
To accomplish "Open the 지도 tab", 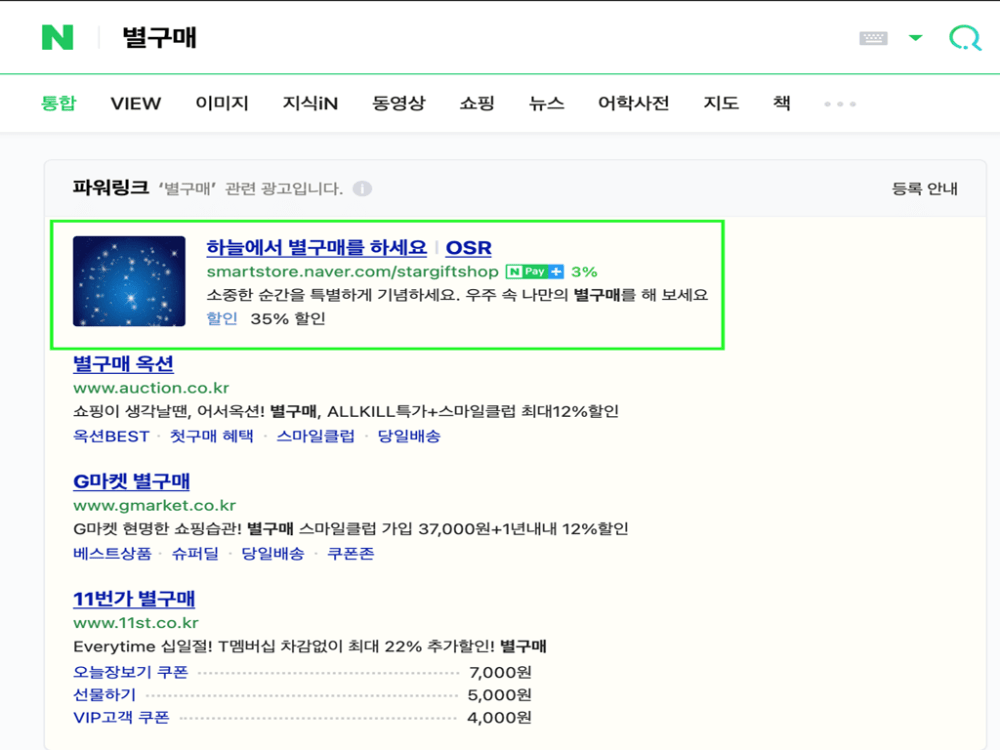I will click(721, 103).
